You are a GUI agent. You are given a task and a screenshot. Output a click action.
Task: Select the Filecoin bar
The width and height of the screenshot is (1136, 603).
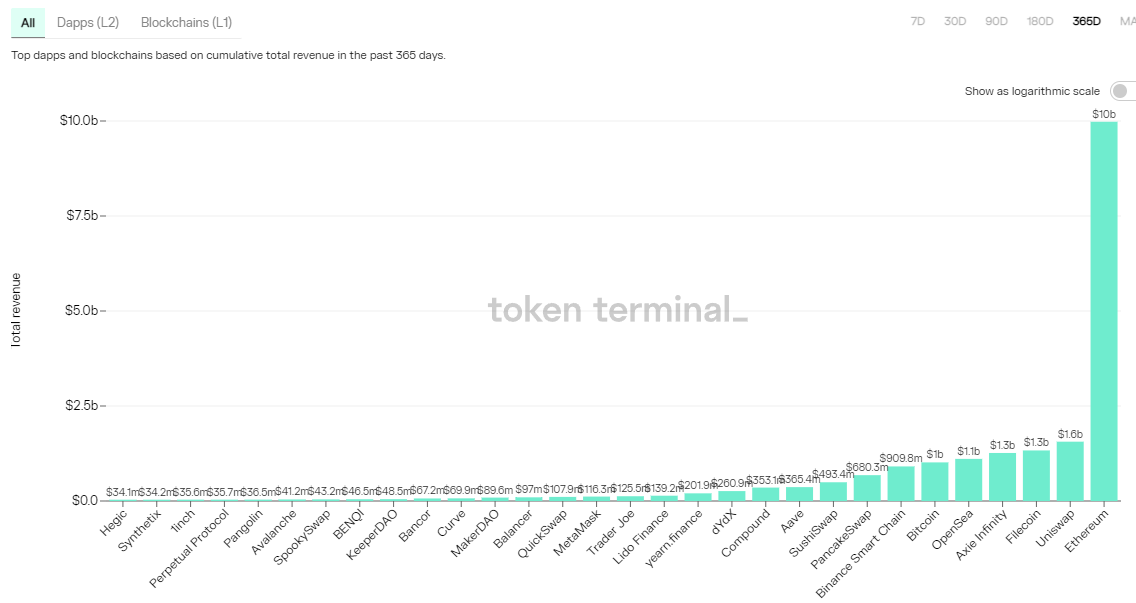pyautogui.click(x=1036, y=475)
